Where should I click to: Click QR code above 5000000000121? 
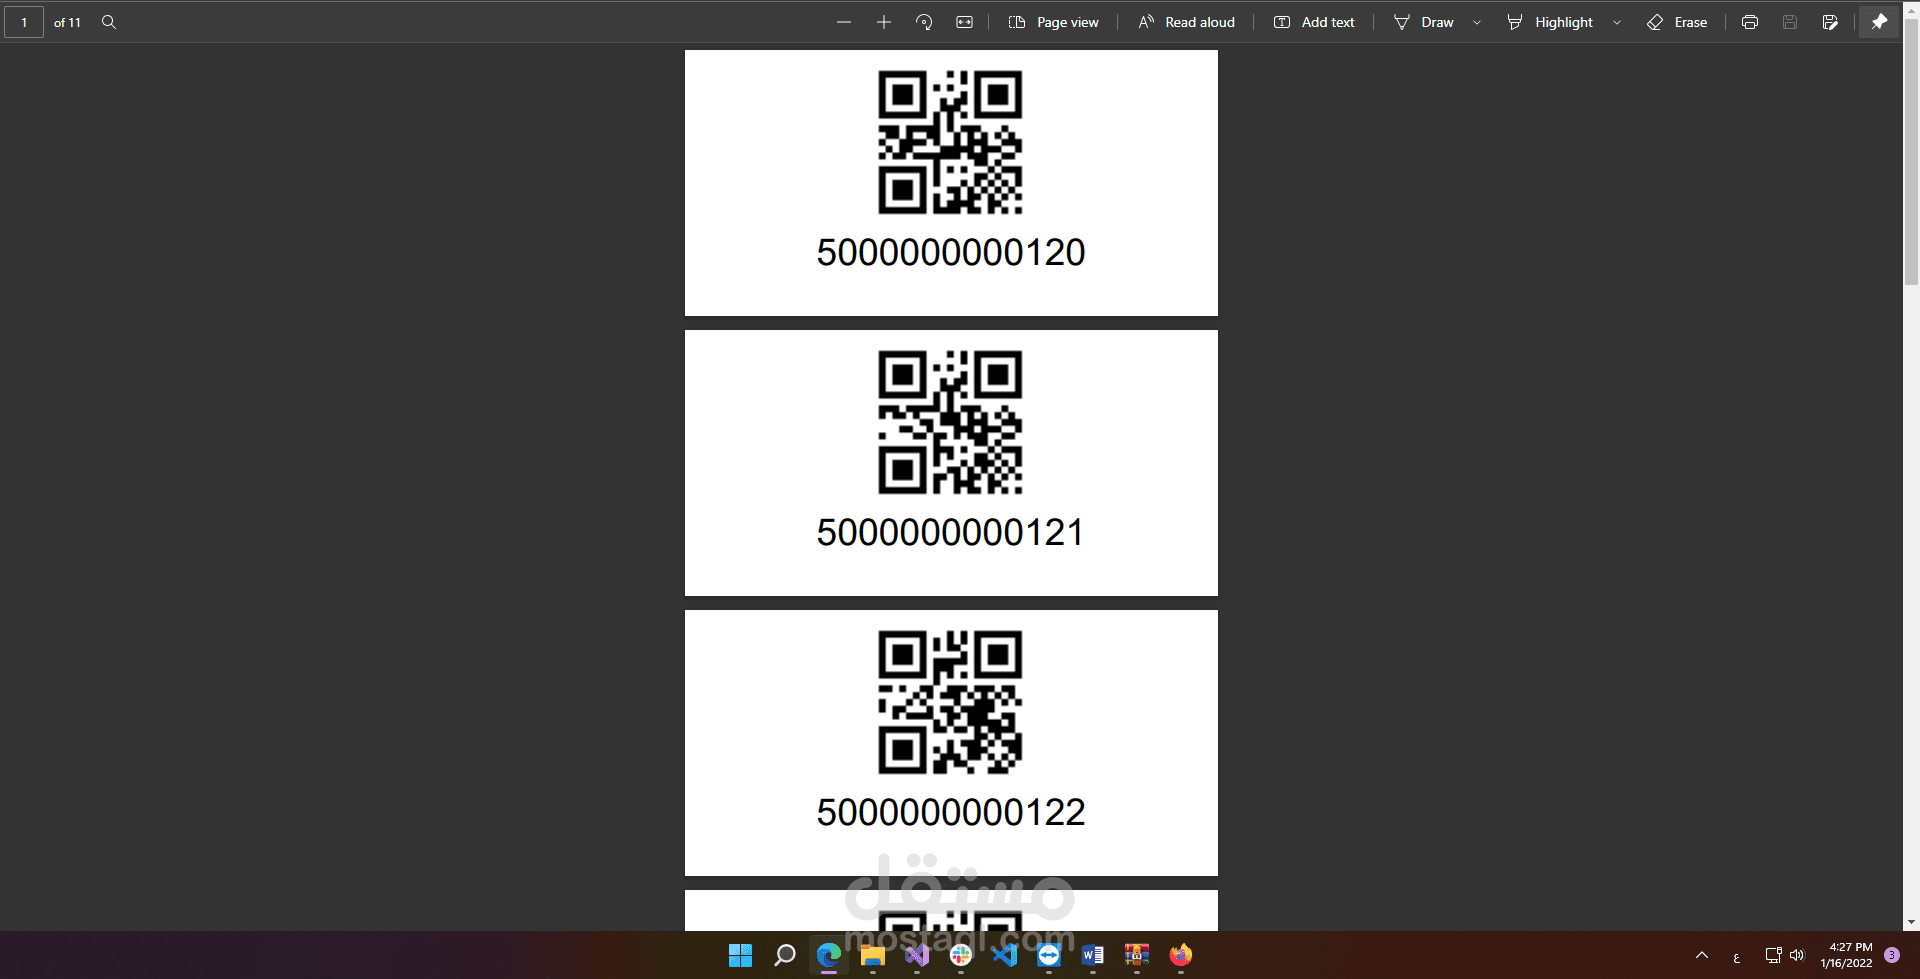click(x=950, y=422)
